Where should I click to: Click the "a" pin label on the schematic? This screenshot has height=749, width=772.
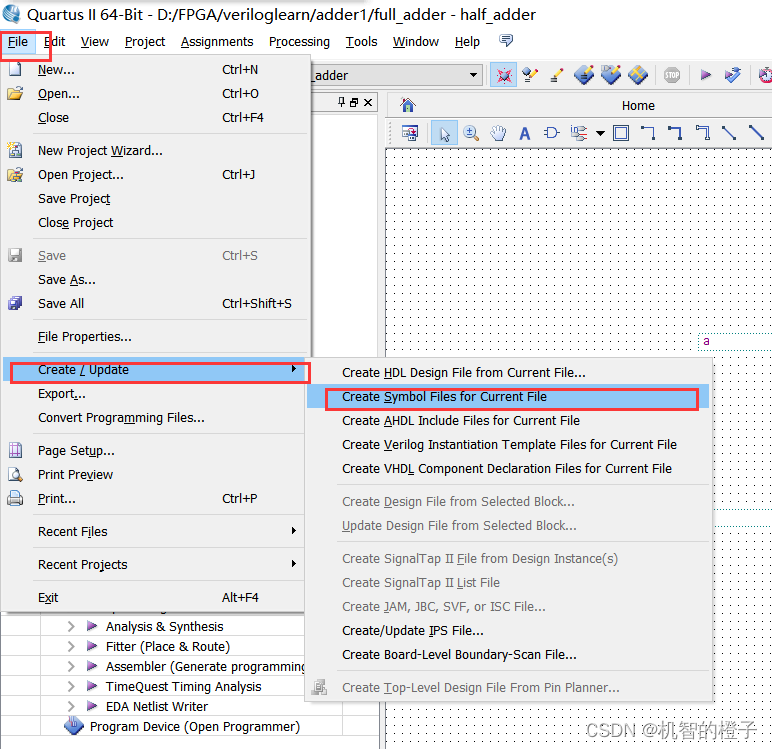pos(707,341)
